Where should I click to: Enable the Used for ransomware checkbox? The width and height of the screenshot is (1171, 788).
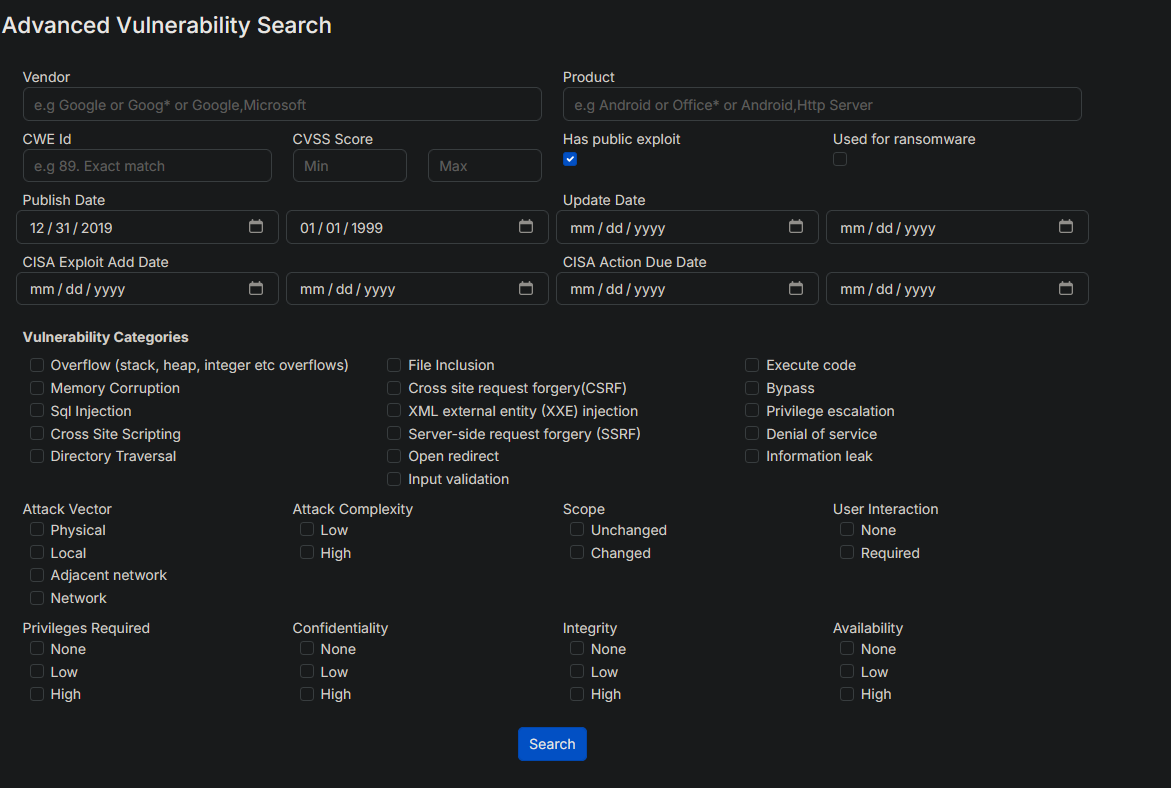[x=840, y=159]
